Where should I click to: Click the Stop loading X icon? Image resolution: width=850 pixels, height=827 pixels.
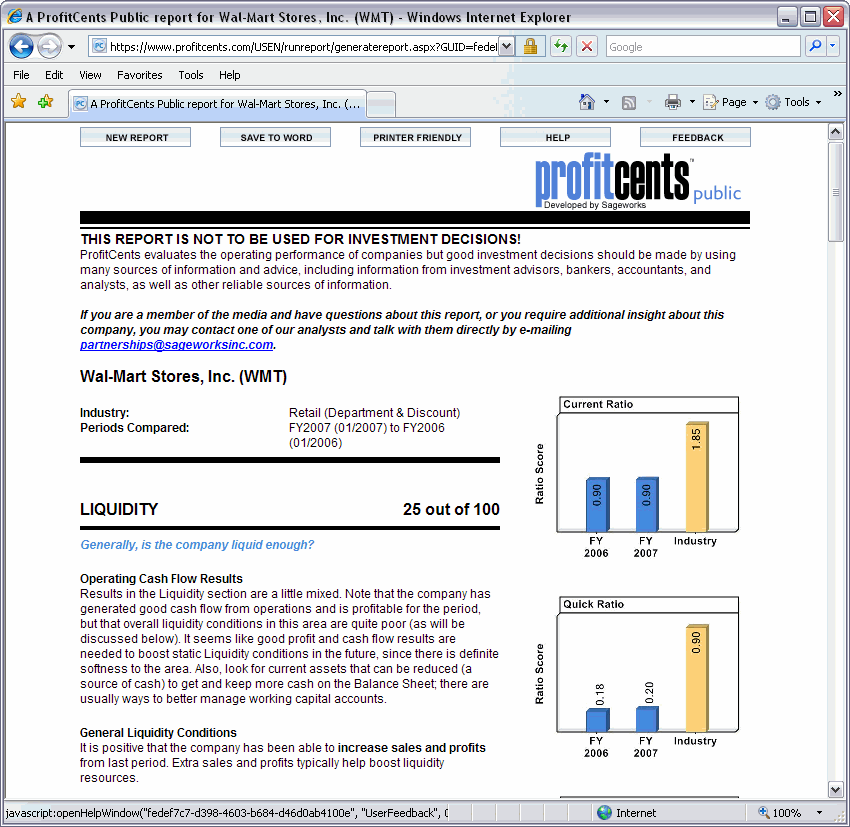click(x=587, y=46)
